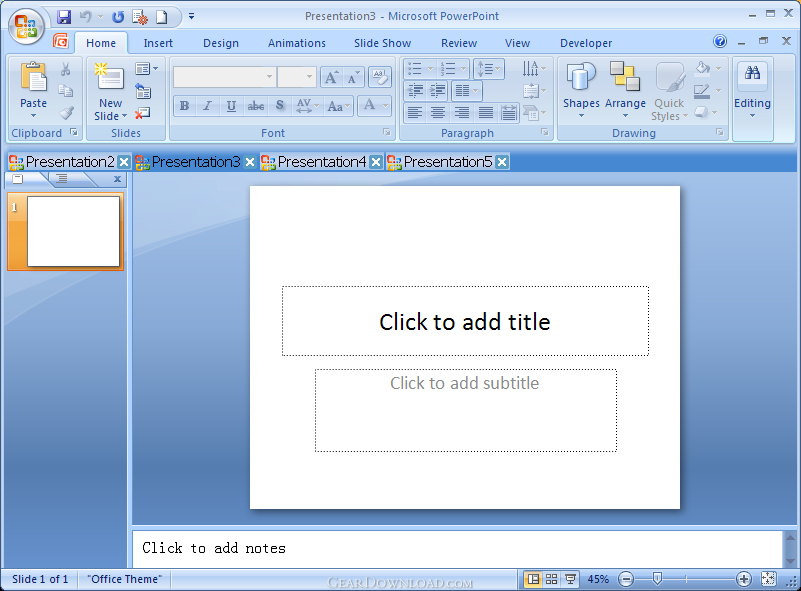This screenshot has height=591, width=801.
Task: Open the Insert ribbon tab
Action: tap(158, 43)
